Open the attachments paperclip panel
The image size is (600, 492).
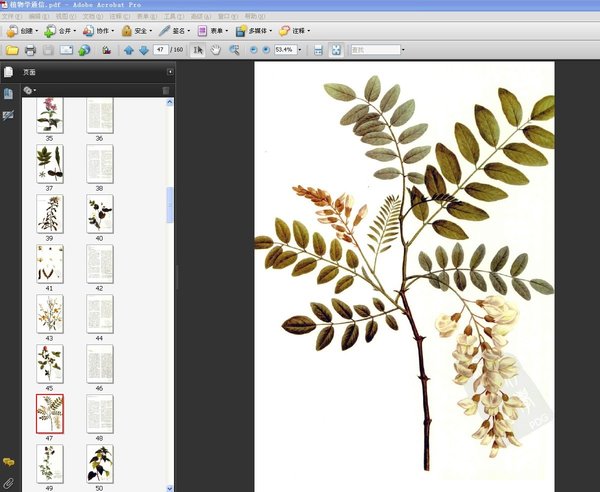tap(9, 483)
